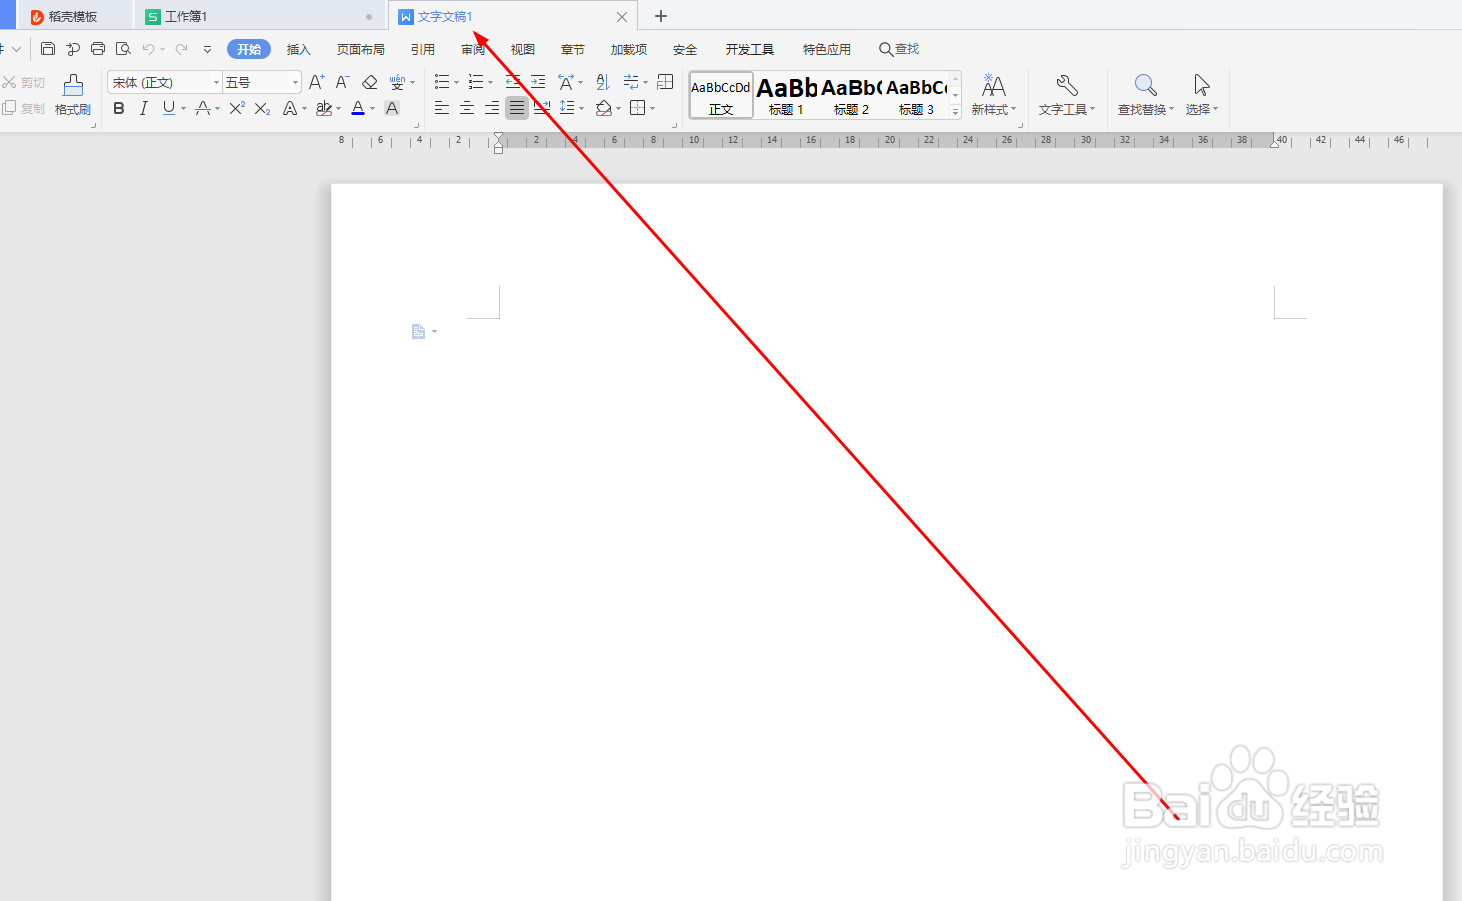Click the distributed alignment icon
Viewport: 1462px width, 901px height.
(x=542, y=108)
